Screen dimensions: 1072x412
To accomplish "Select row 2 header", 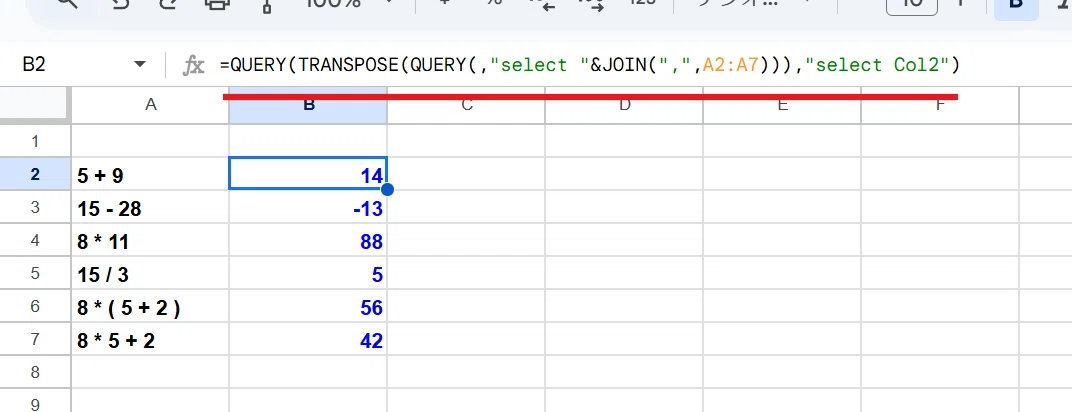I will pyautogui.click(x=36, y=174).
